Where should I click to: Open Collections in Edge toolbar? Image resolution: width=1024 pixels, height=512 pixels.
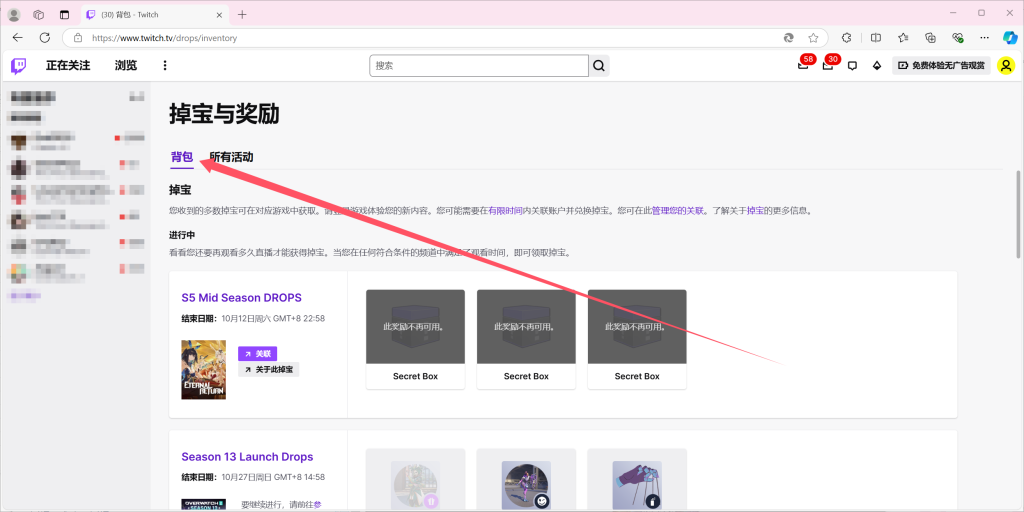tap(931, 38)
